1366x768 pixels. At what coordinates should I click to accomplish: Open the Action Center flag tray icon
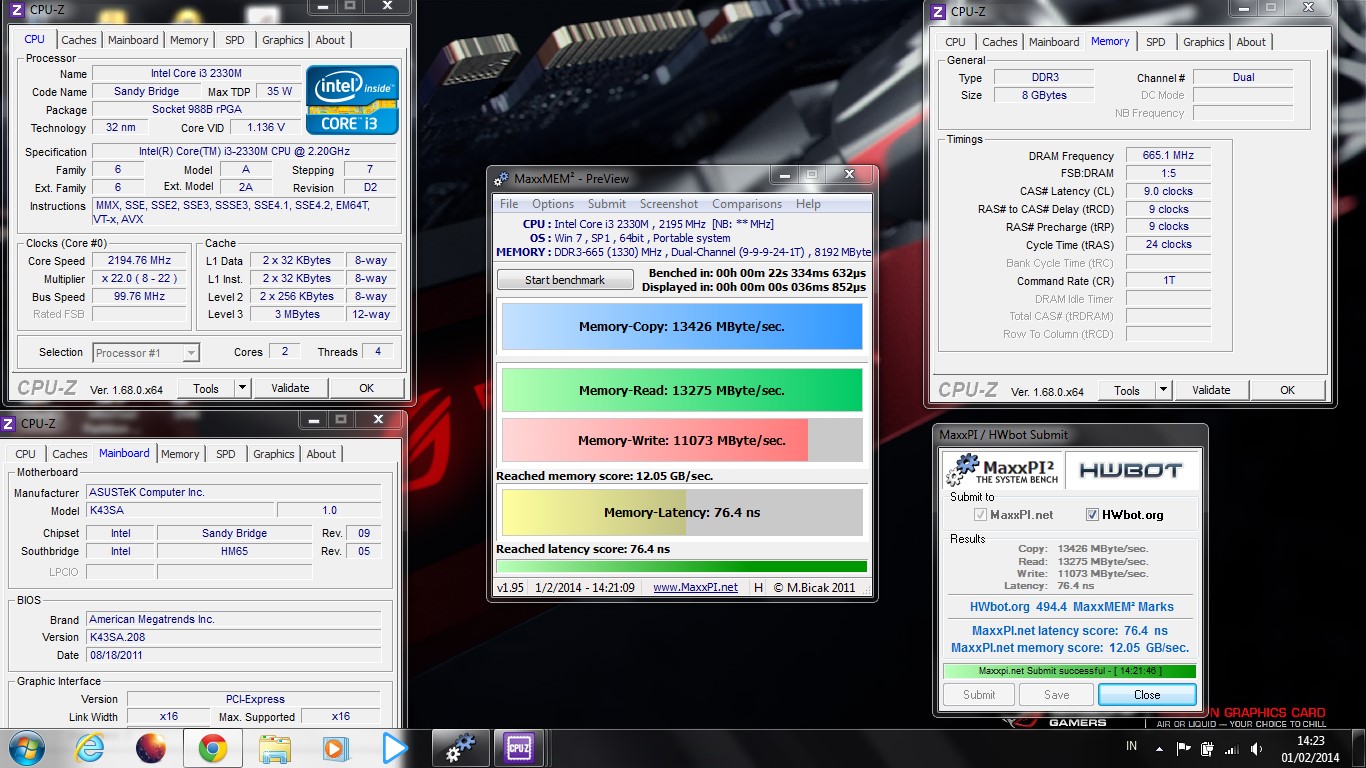tap(1183, 748)
